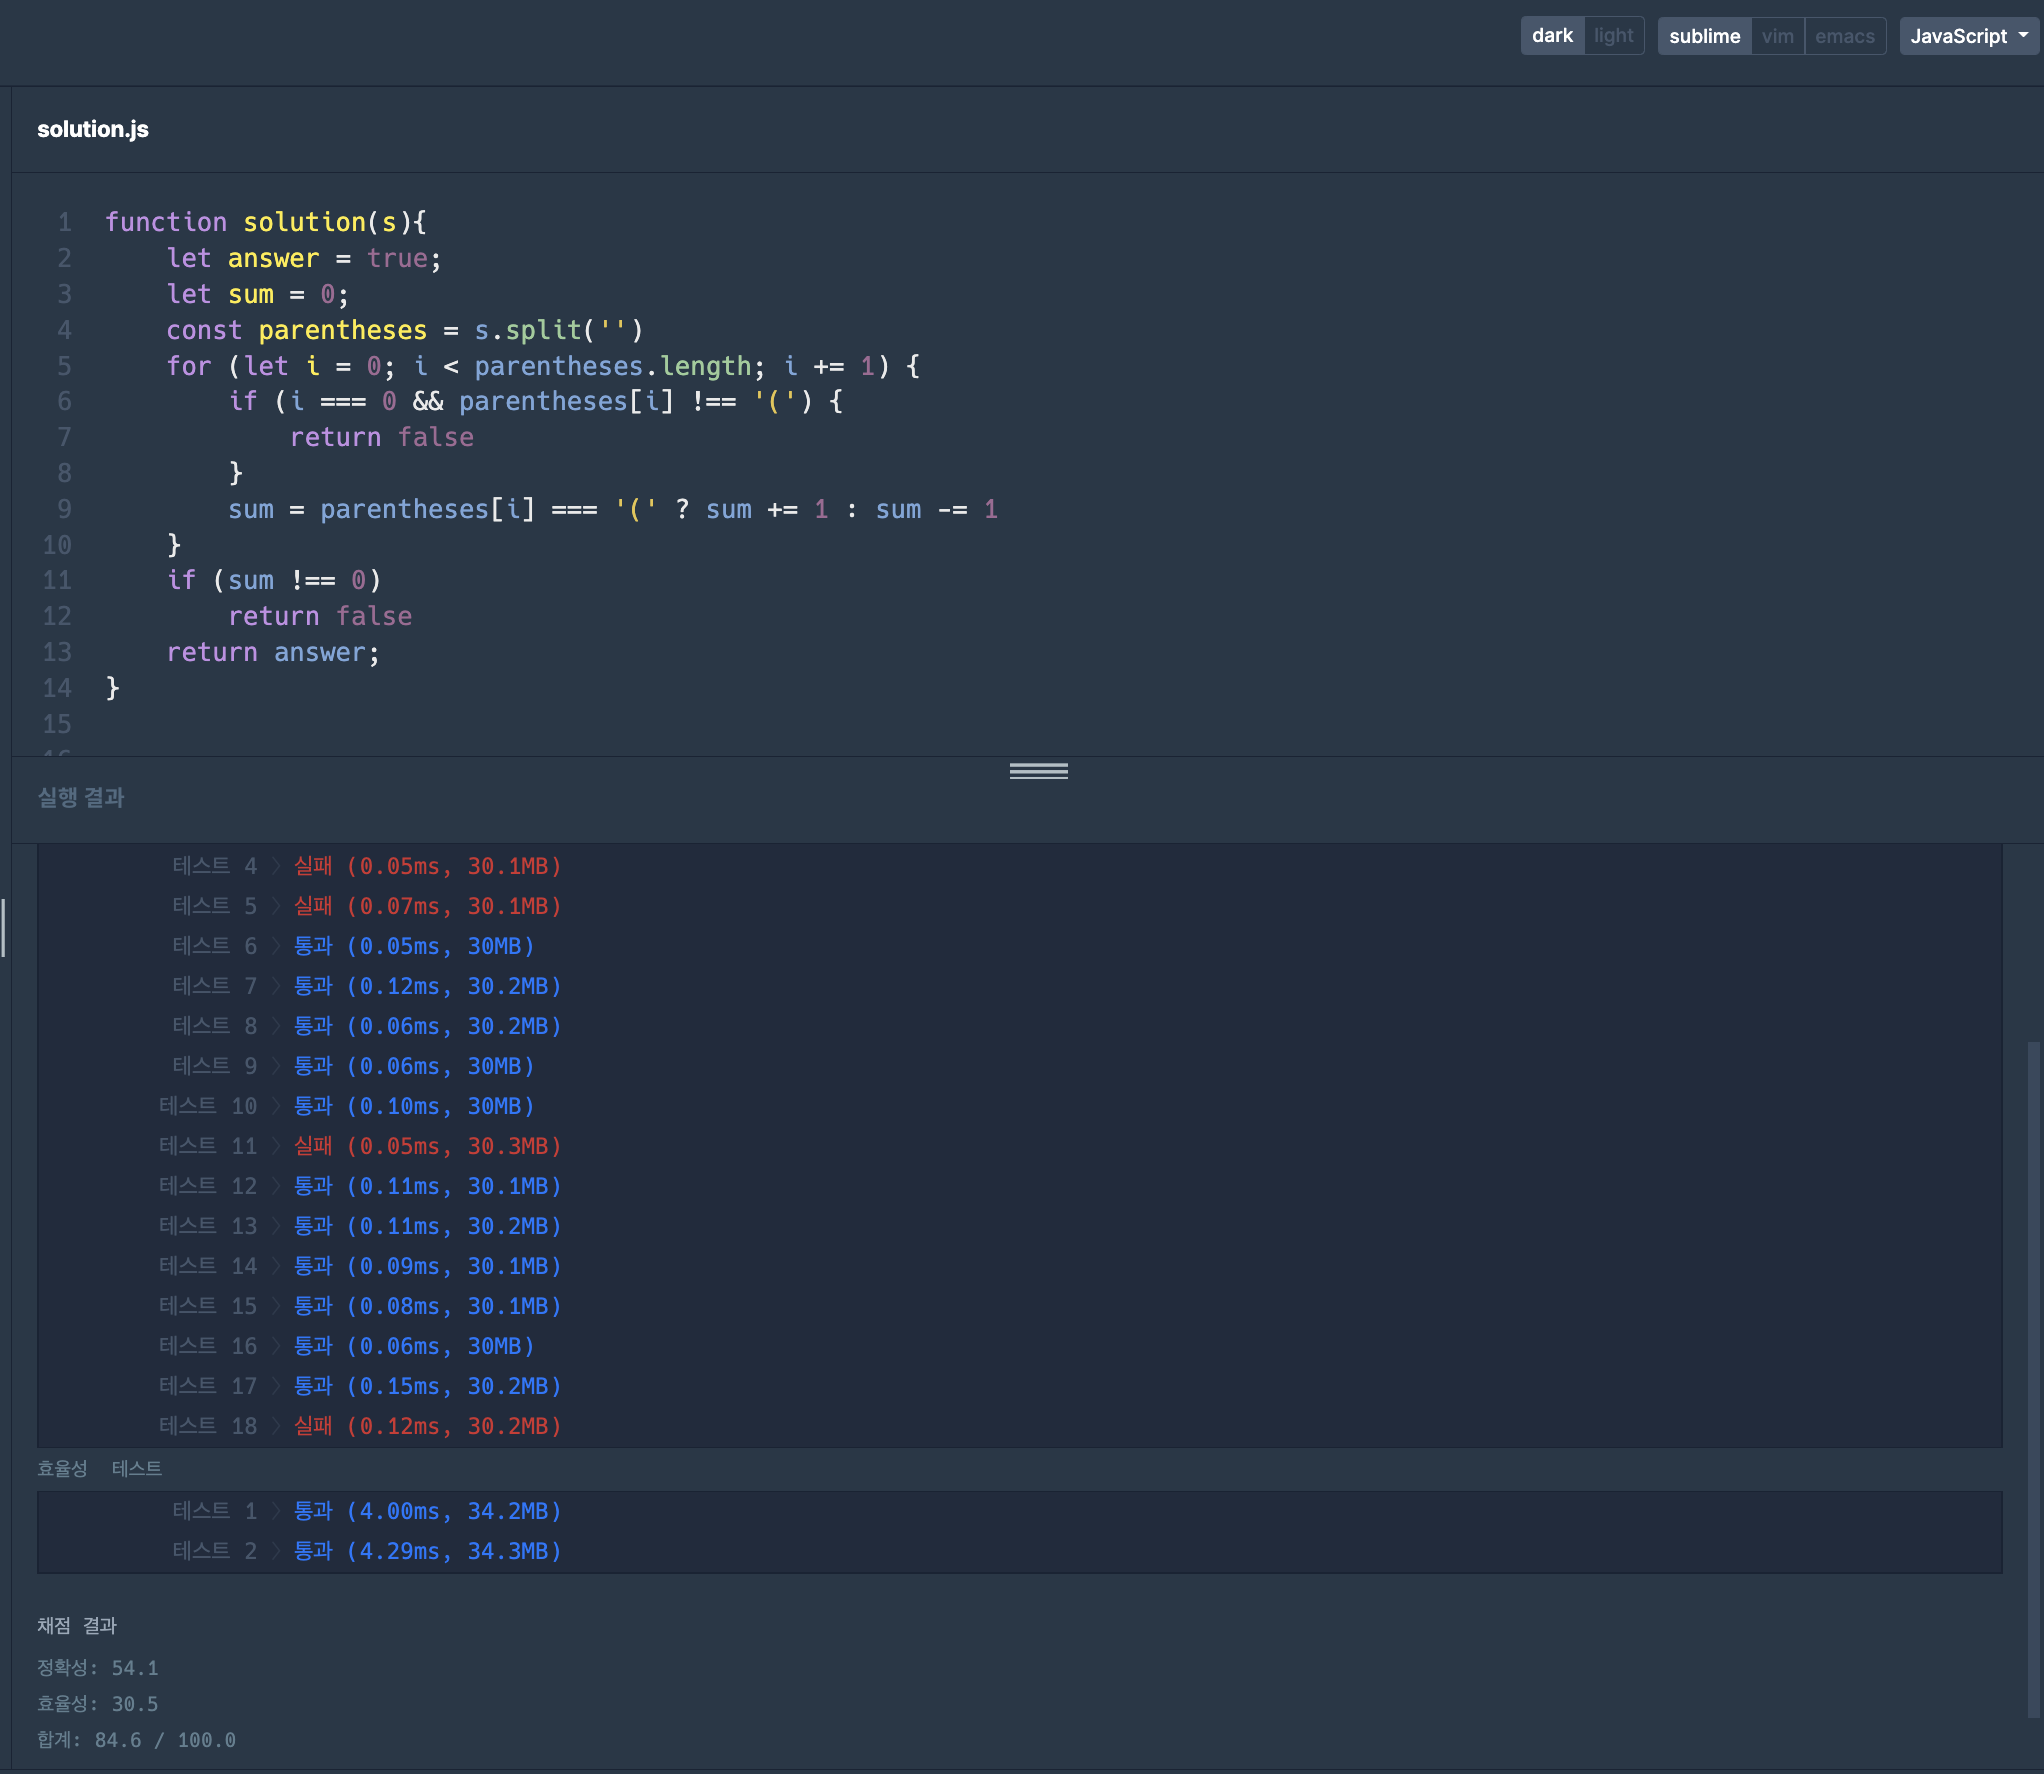This screenshot has height=1774, width=2044.
Task: Place cursor on 'return answer;' line
Action: point(273,652)
